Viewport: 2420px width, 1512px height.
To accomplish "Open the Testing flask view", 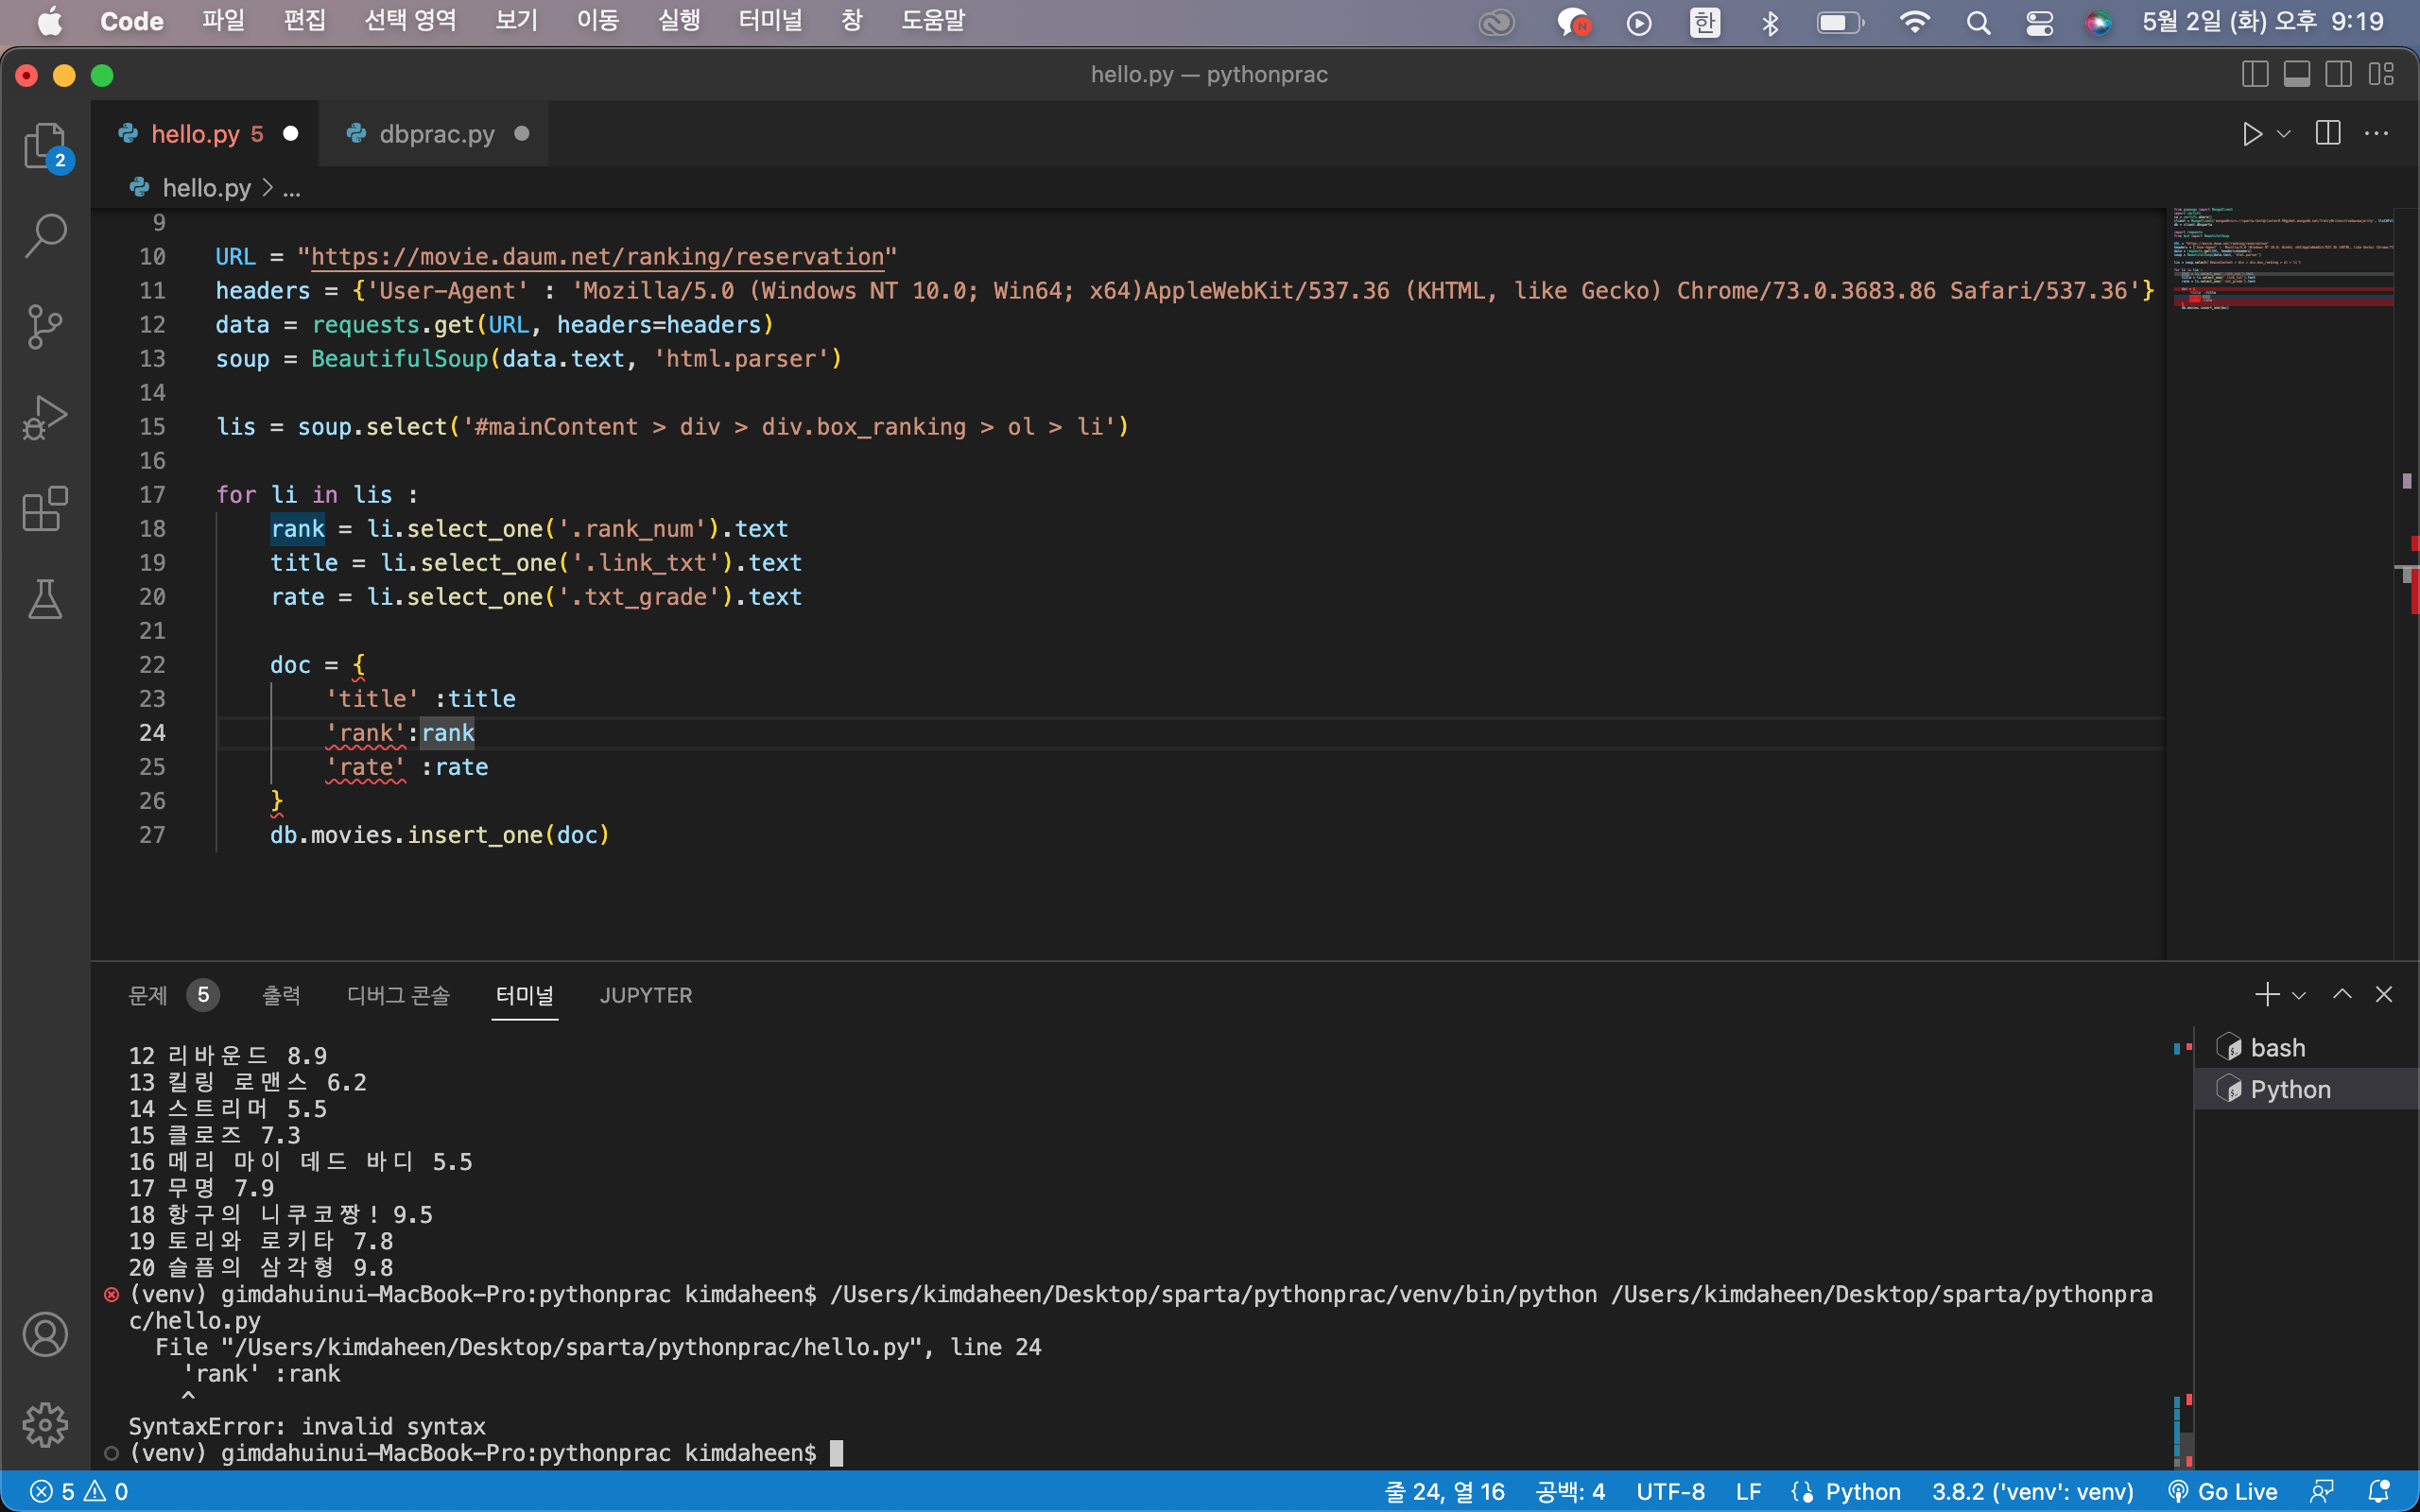I will (45, 598).
